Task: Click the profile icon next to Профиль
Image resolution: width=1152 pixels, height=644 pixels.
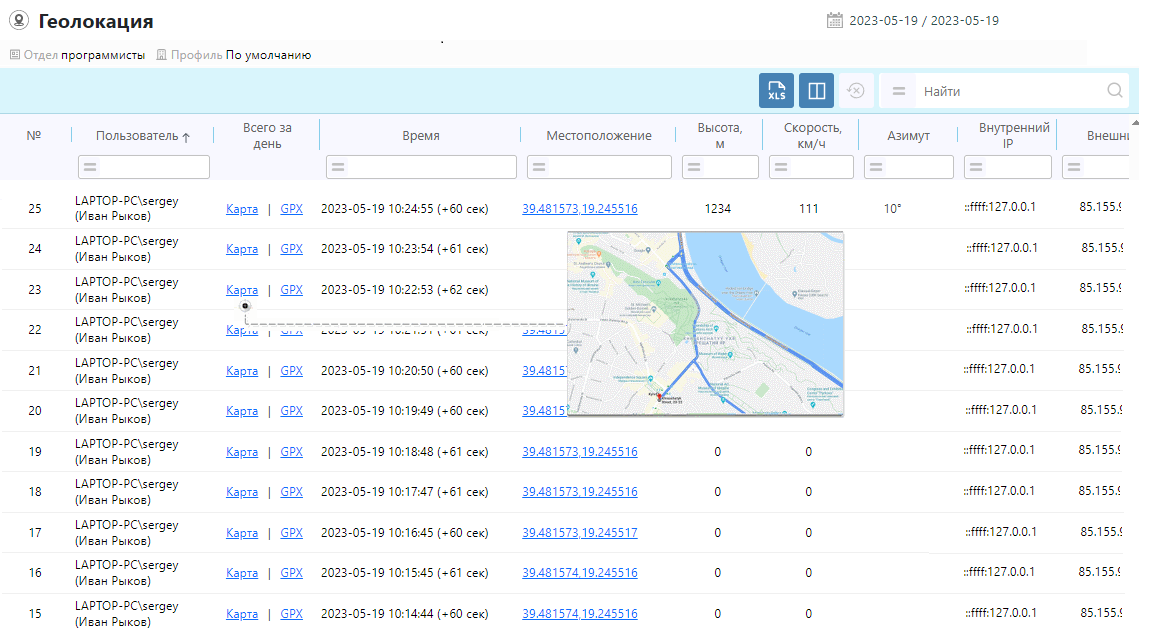Action: [161, 55]
